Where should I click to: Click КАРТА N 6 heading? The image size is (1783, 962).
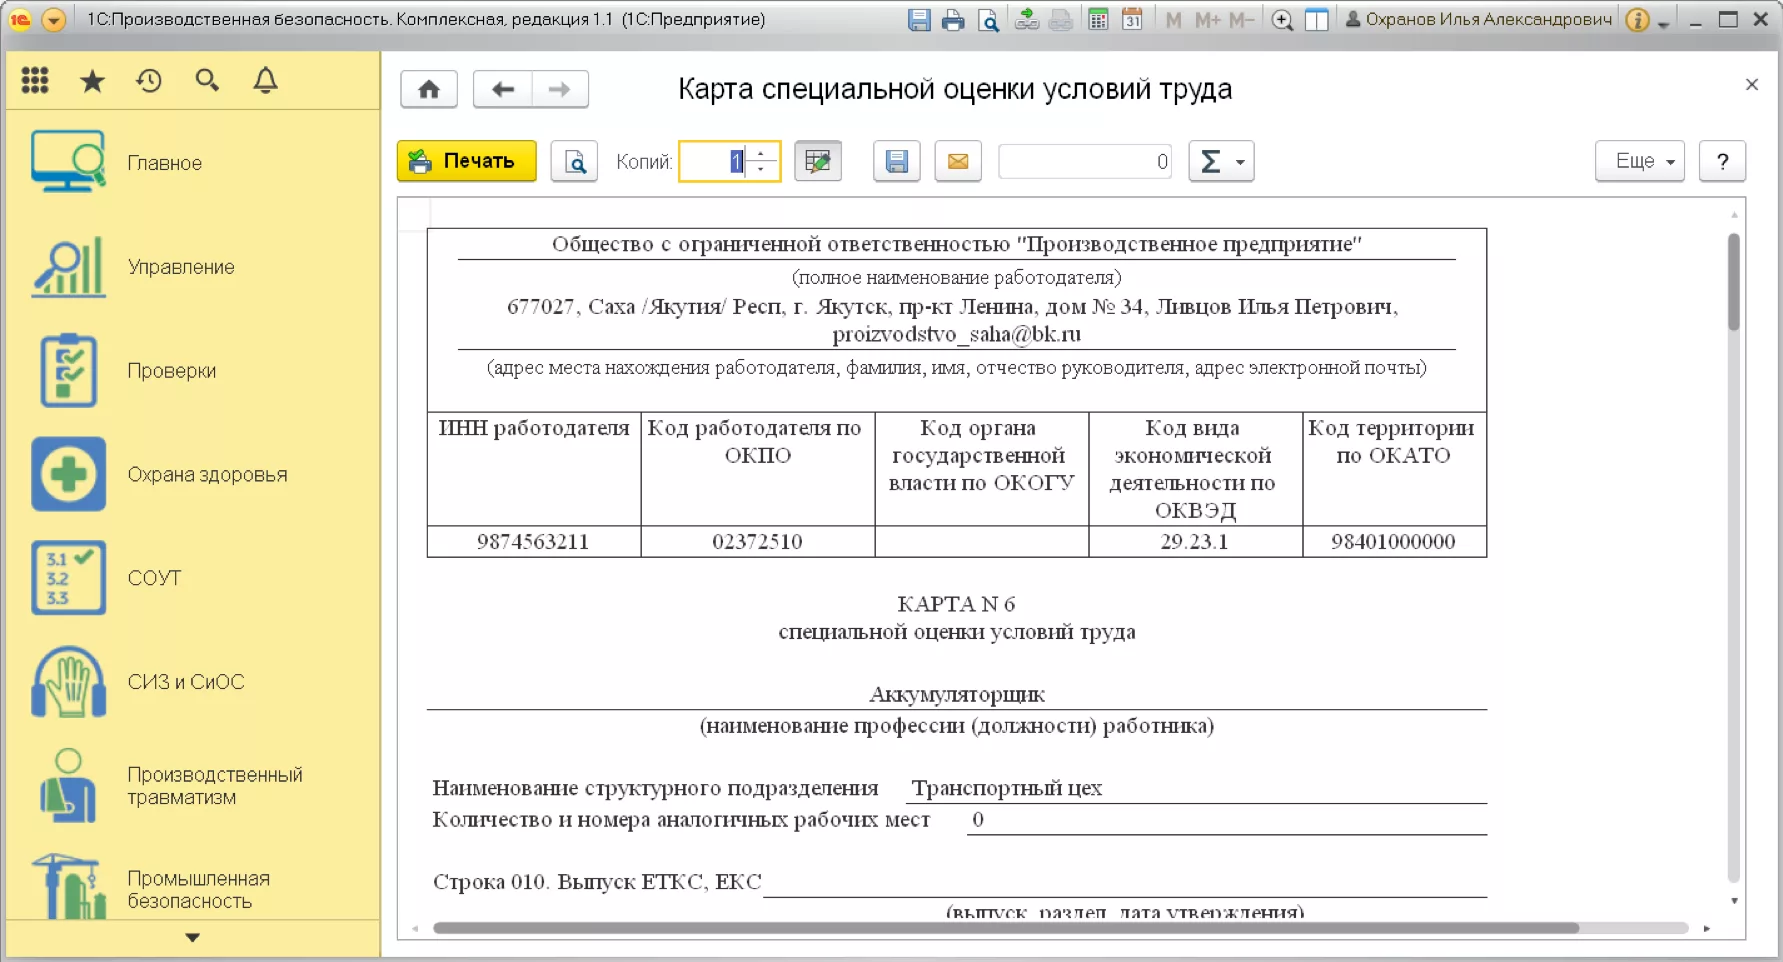pos(956,604)
